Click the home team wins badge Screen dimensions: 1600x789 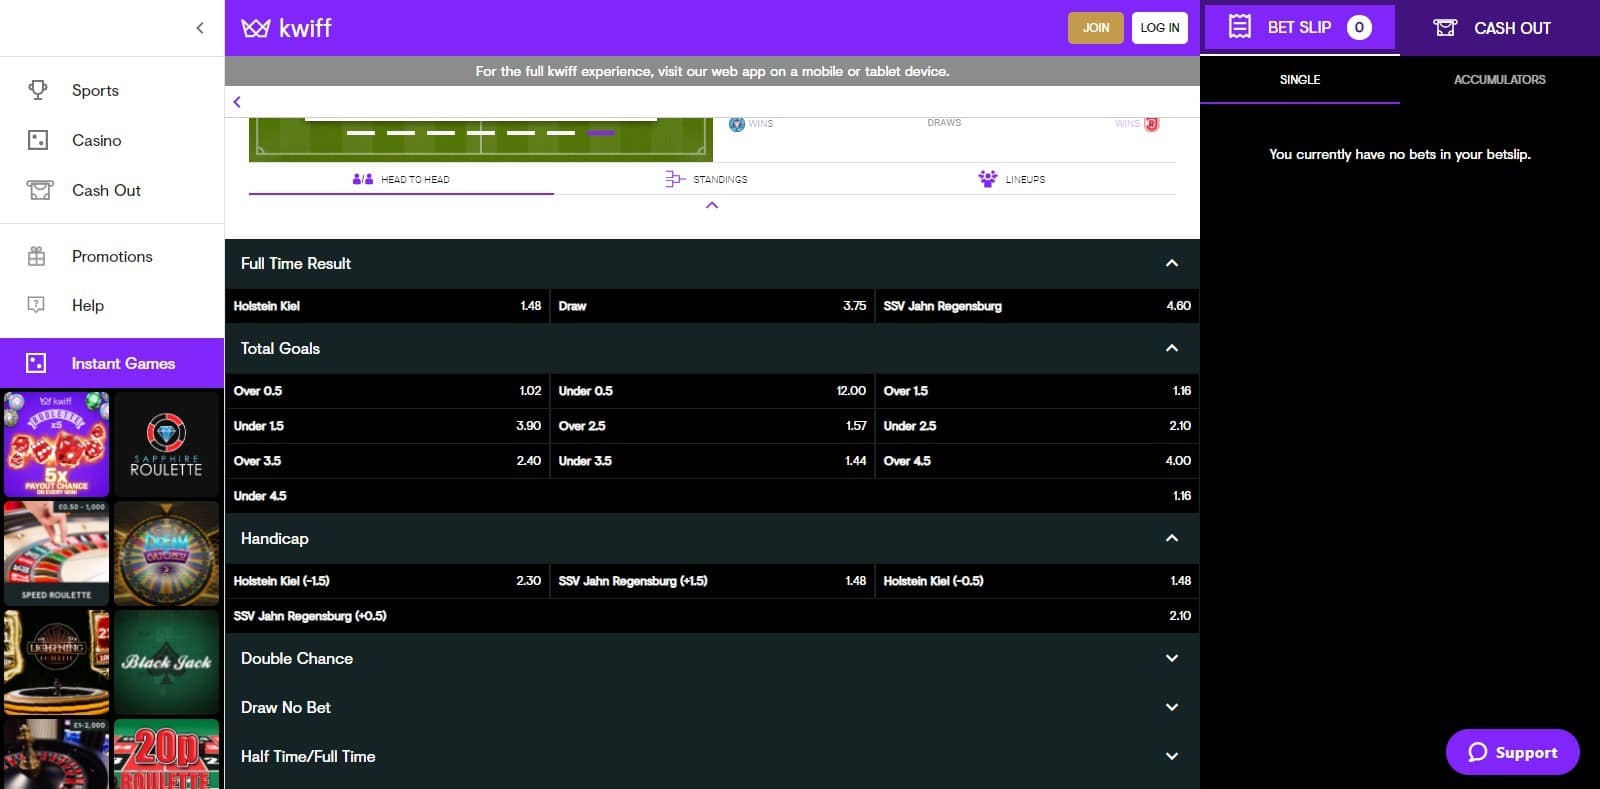(737, 124)
